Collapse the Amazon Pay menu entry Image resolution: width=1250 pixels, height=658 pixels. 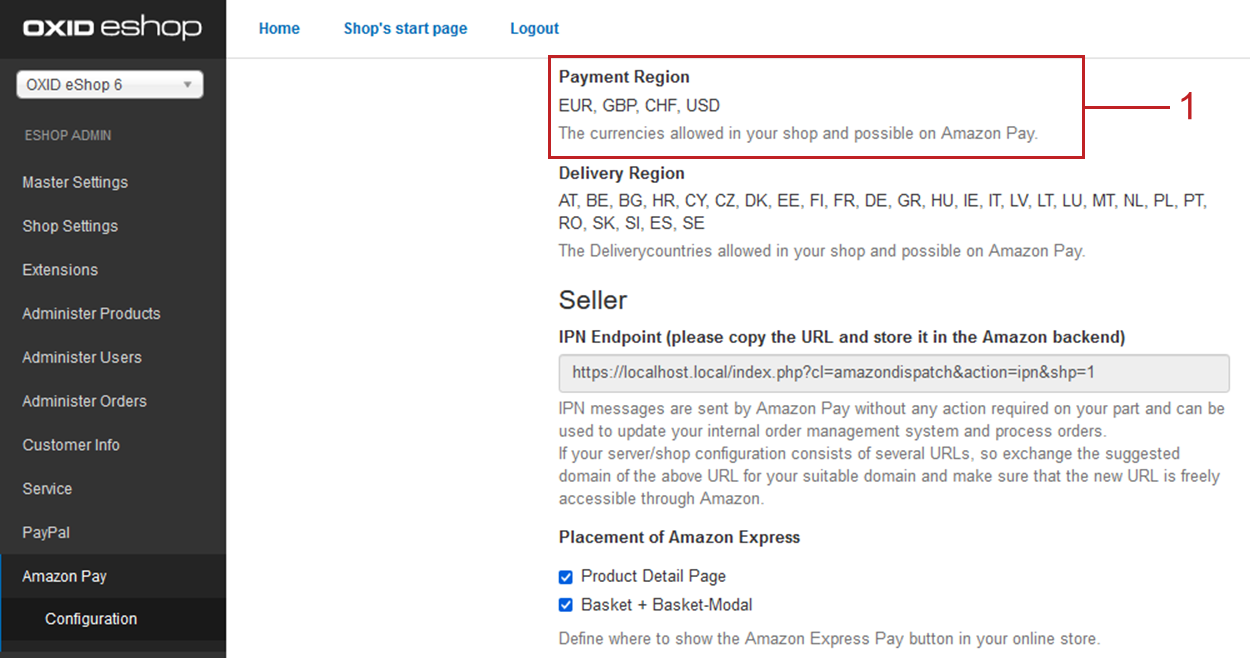64,576
